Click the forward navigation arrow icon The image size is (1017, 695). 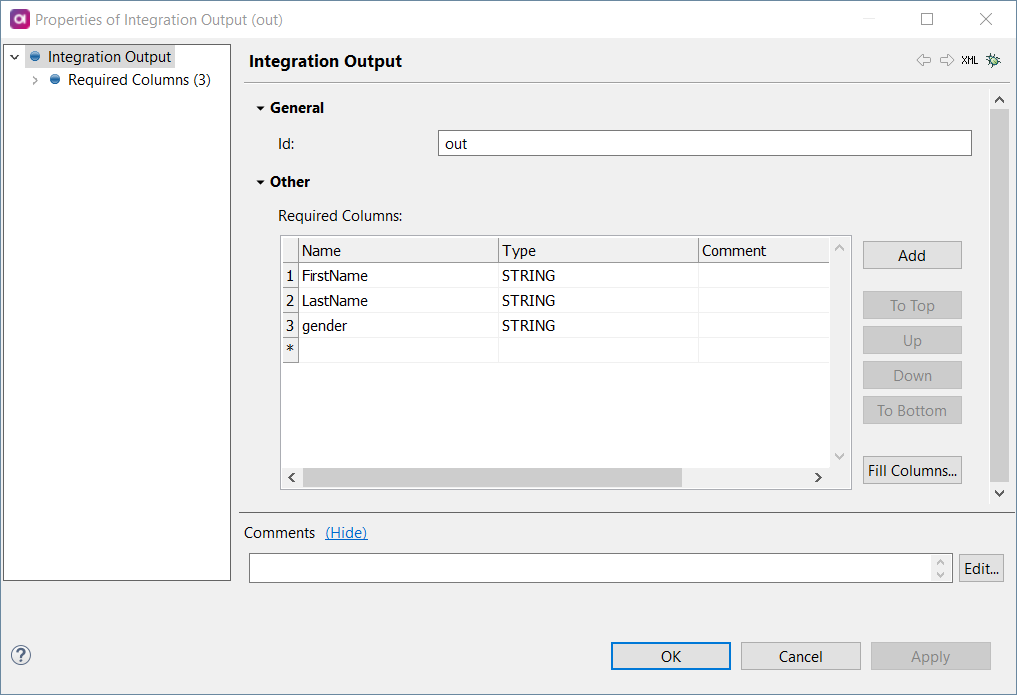point(946,60)
